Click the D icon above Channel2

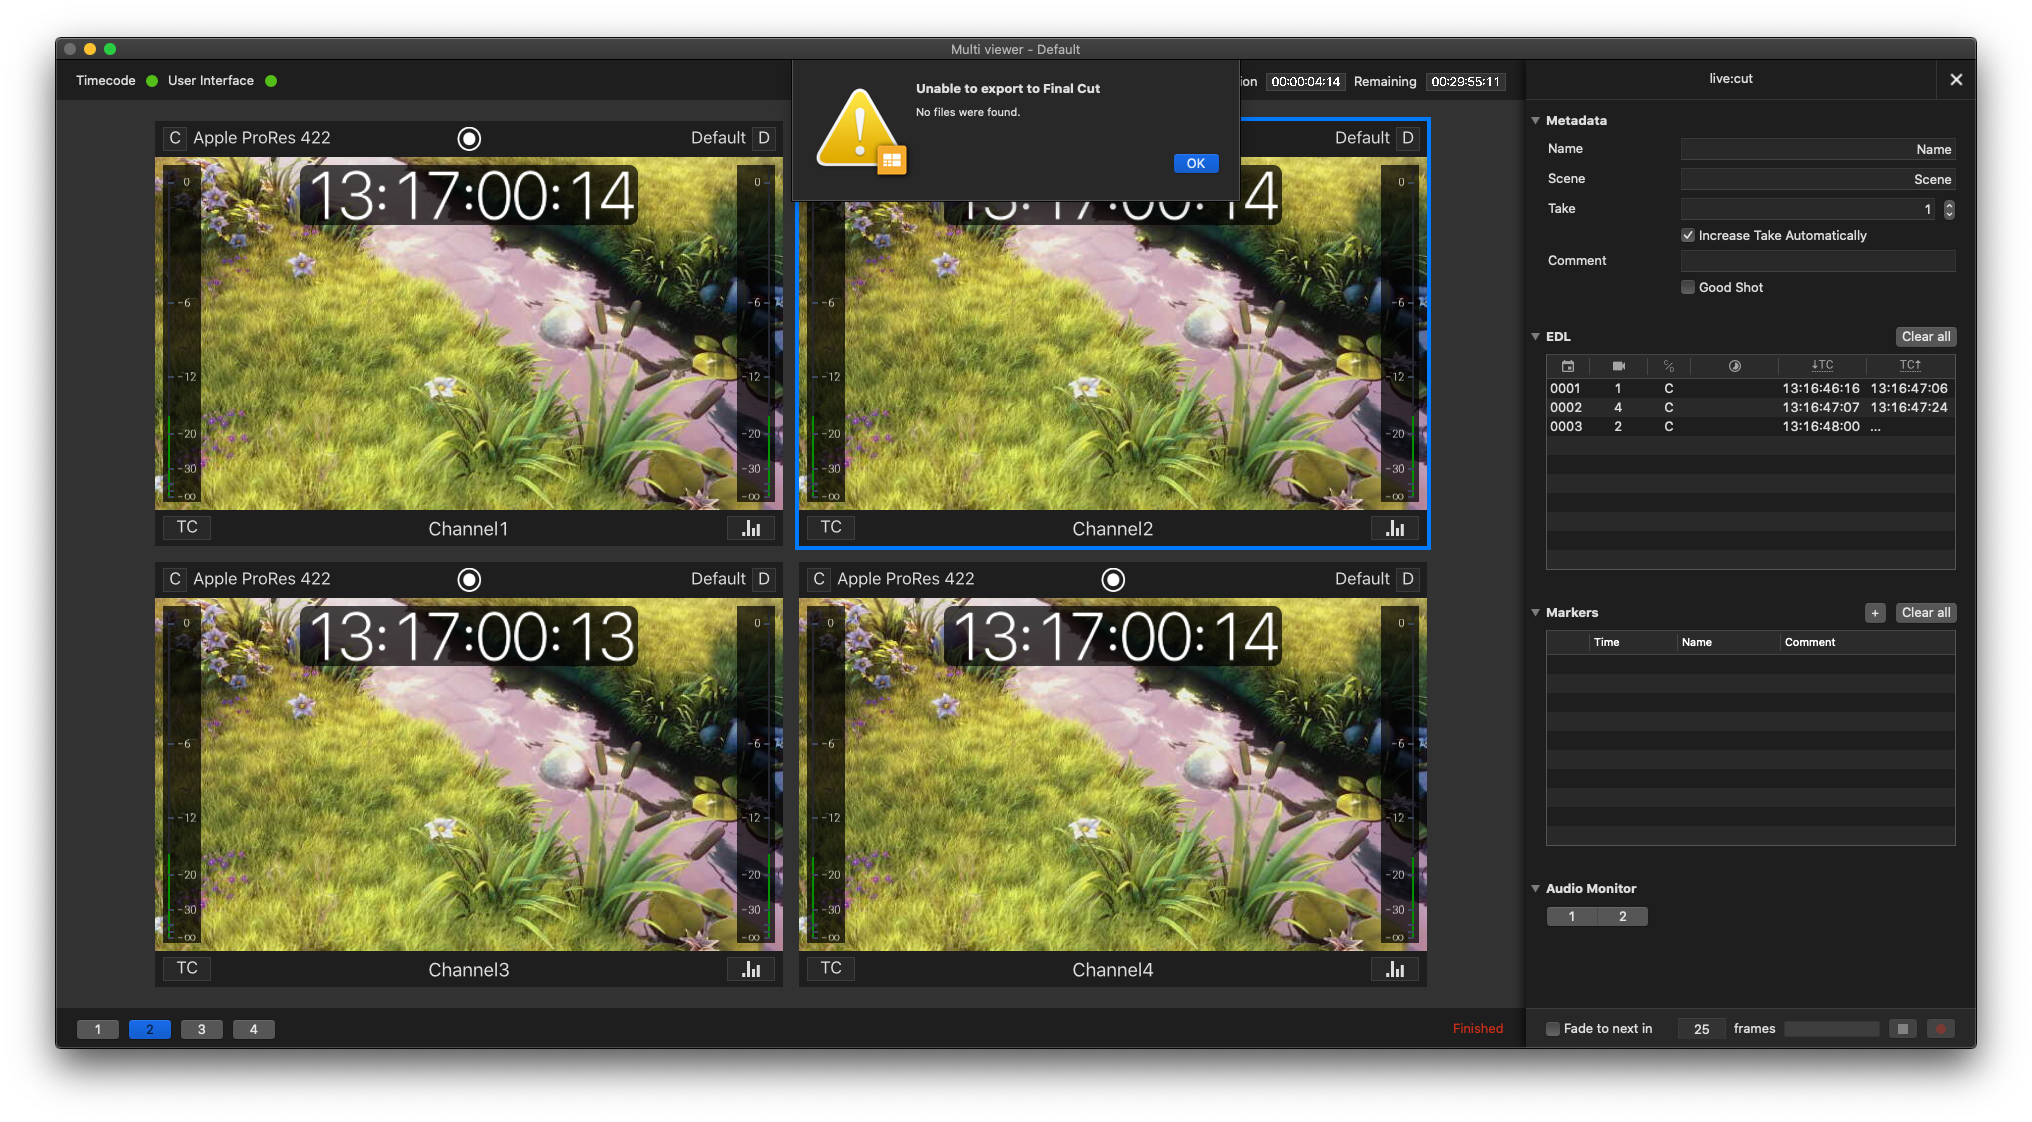pos(1408,138)
